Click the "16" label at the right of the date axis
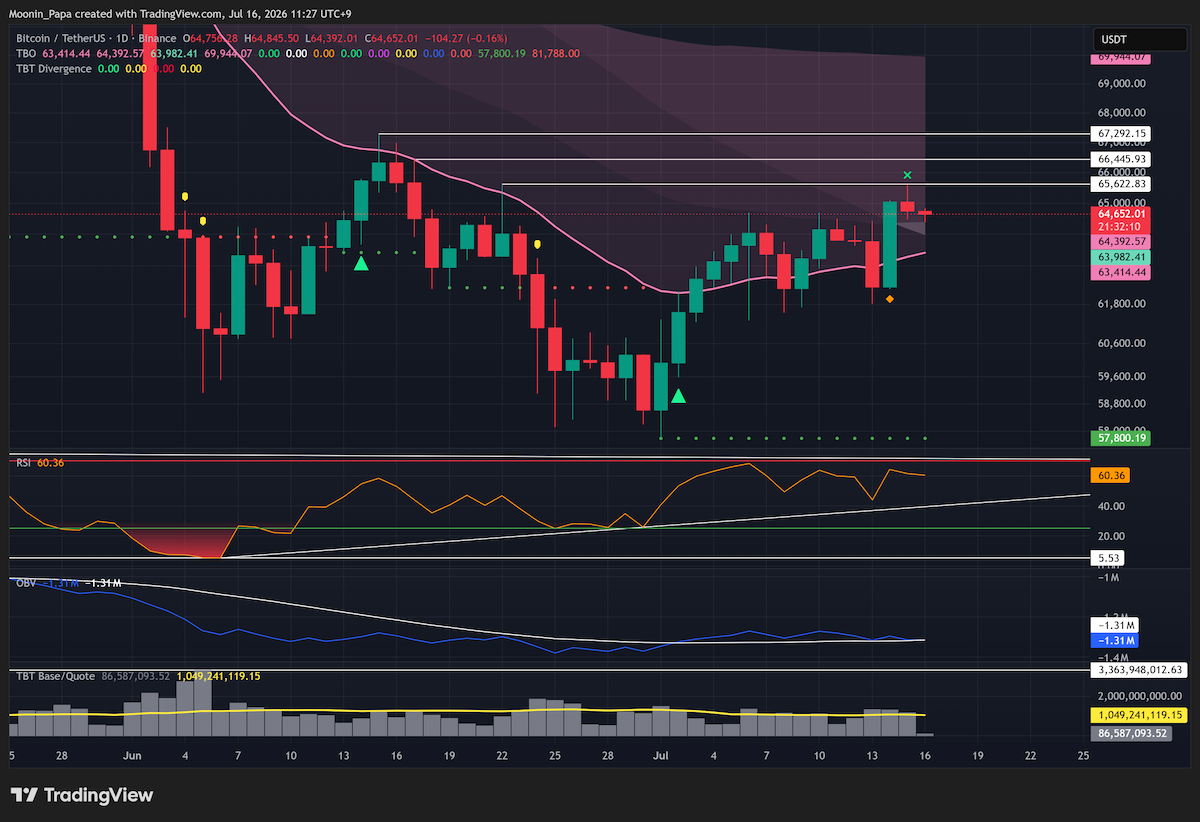This screenshot has width=1200, height=822. tap(925, 755)
